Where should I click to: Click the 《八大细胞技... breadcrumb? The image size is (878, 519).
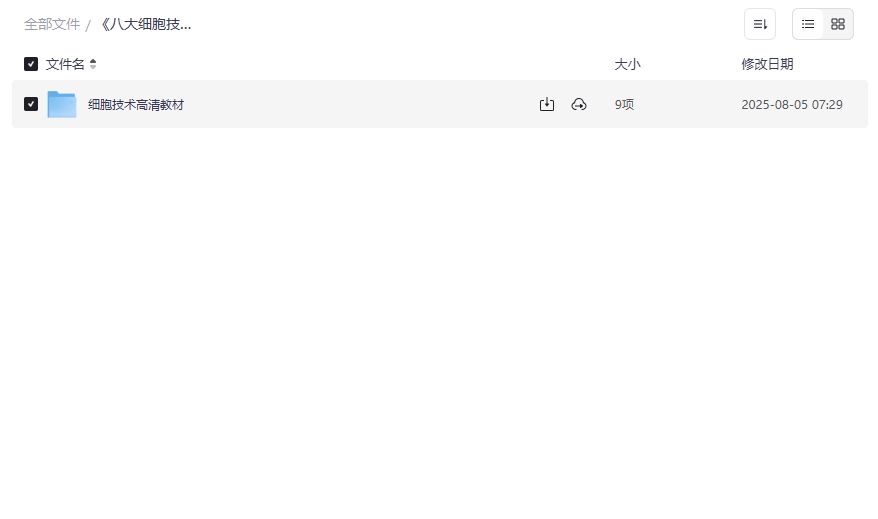click(x=145, y=24)
